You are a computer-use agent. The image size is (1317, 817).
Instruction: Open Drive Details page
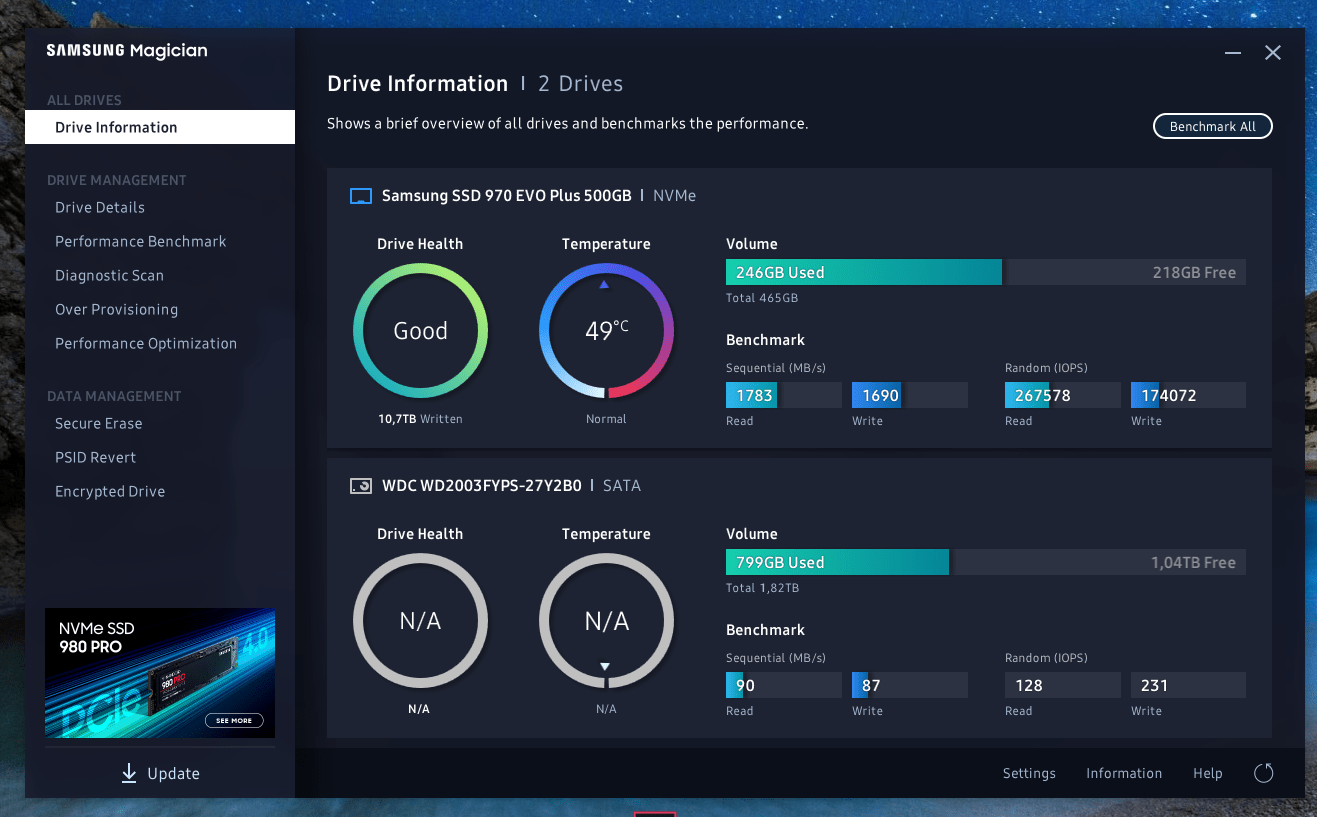pos(100,207)
